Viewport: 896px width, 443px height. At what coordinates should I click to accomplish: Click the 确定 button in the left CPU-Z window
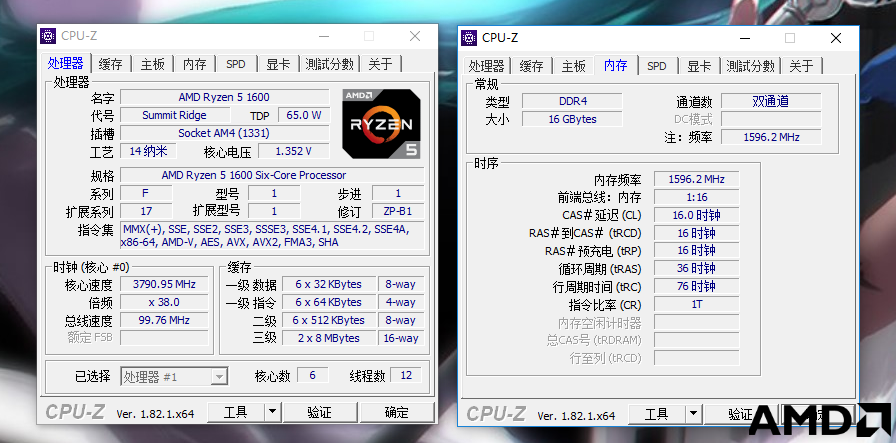(397, 412)
